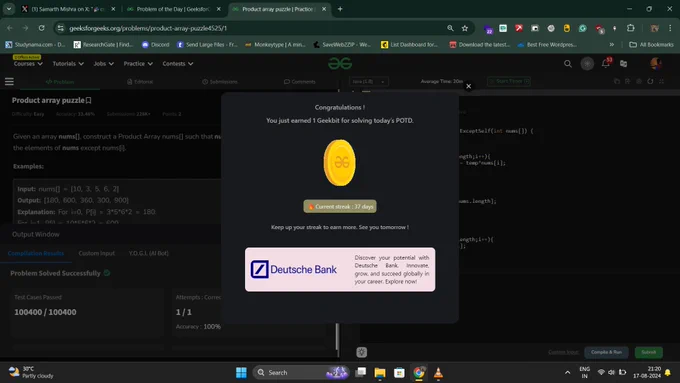Expand the Jobs menu
Screen dimensions: 680x383
[103, 64]
